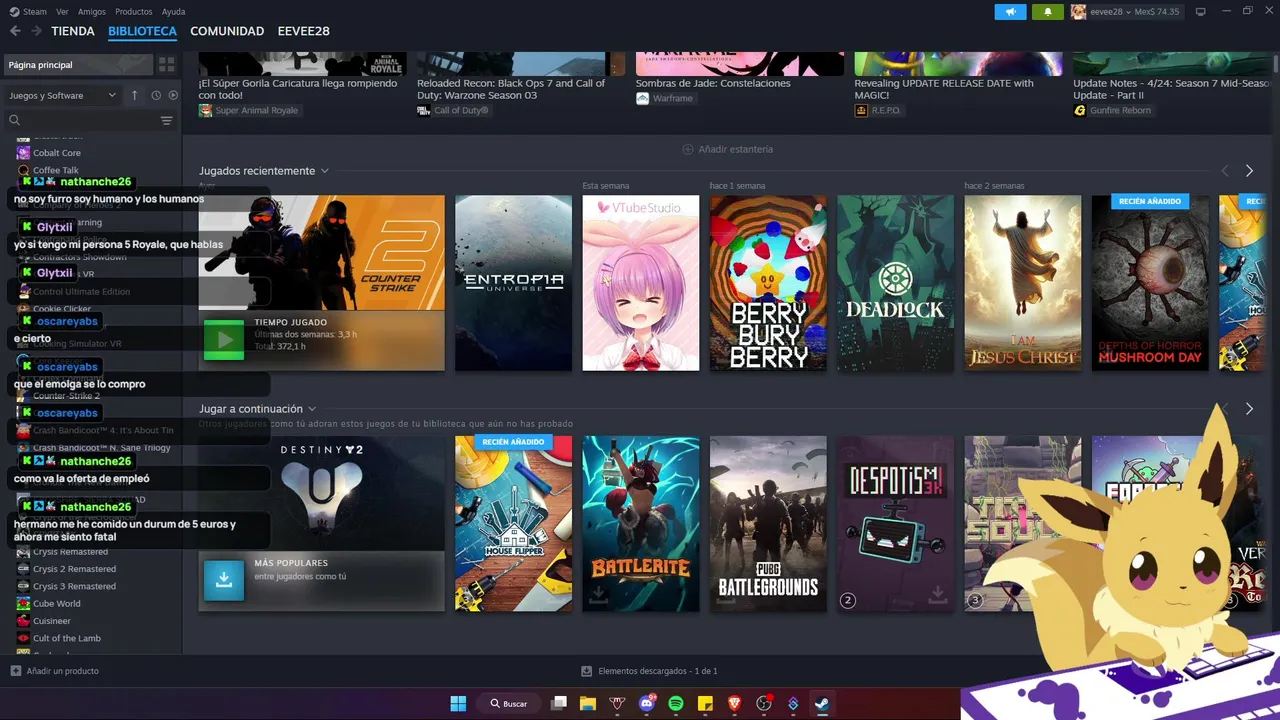Expand the Jugar a continuación shelf menu

(x=312, y=409)
